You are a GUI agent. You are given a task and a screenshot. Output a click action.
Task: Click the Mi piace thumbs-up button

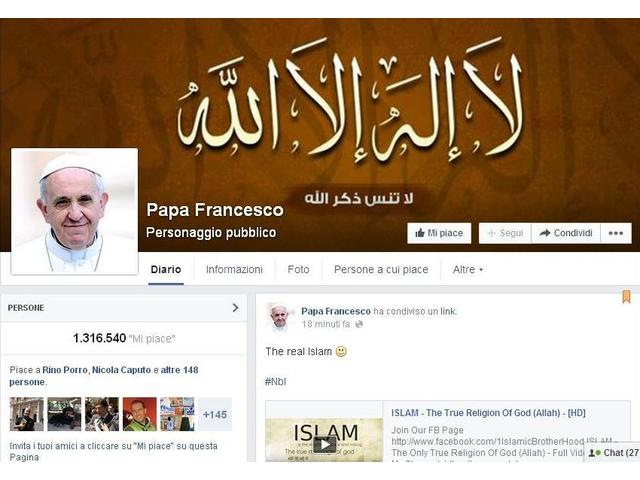click(439, 233)
